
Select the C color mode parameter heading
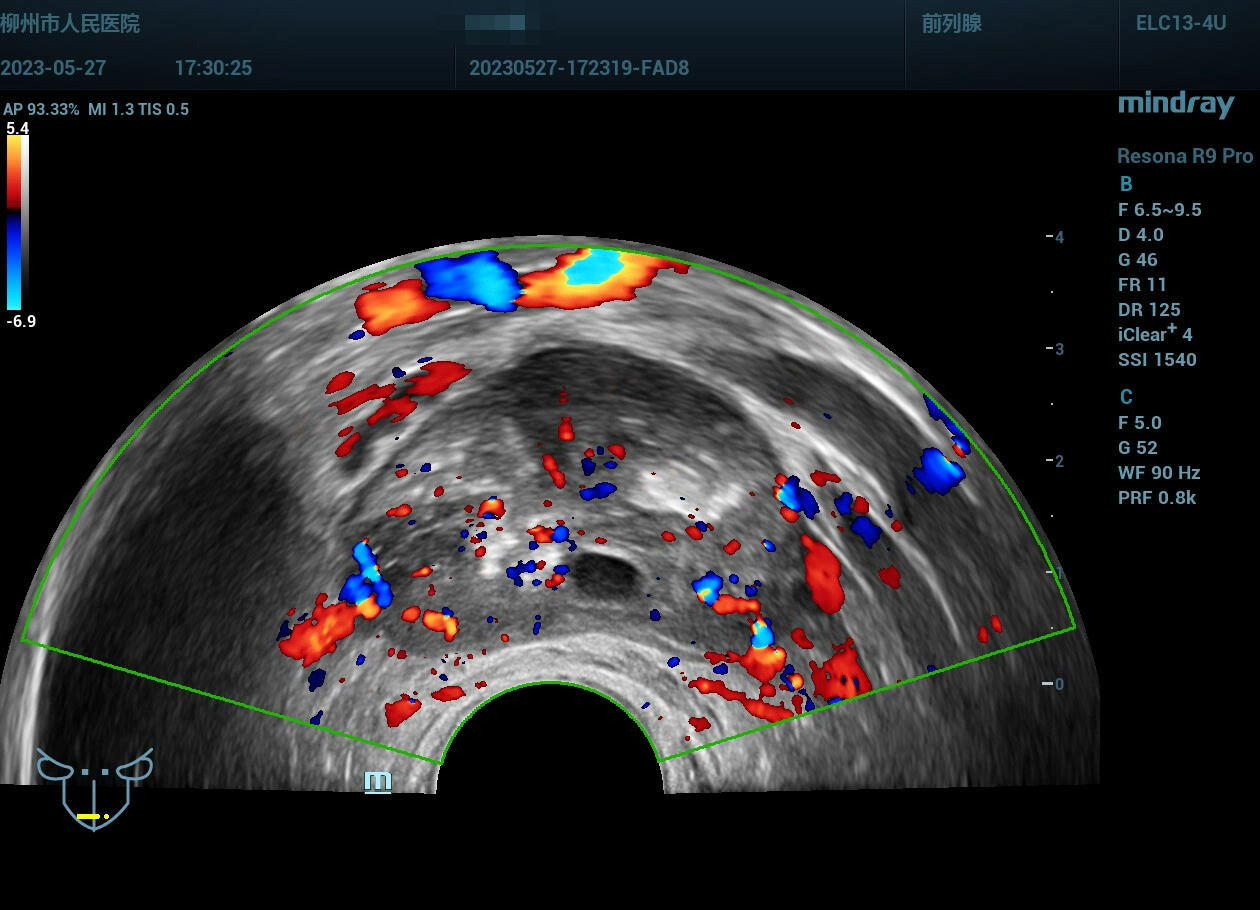(1126, 397)
